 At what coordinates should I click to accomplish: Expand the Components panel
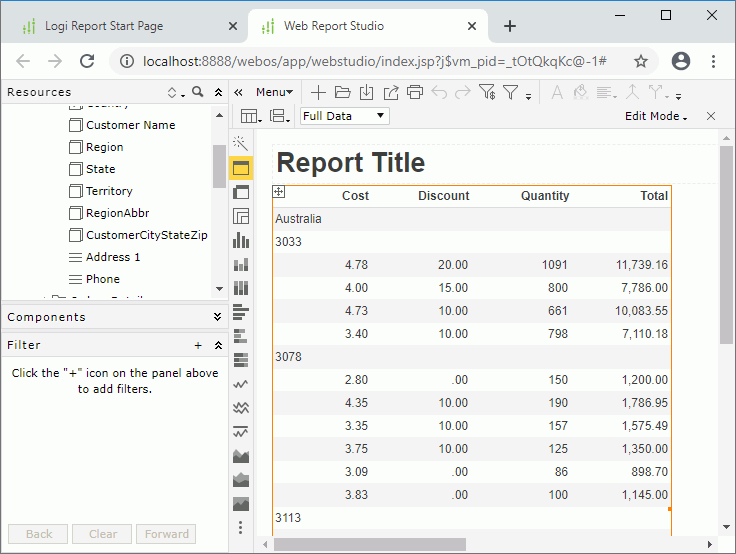pyautogui.click(x=217, y=317)
